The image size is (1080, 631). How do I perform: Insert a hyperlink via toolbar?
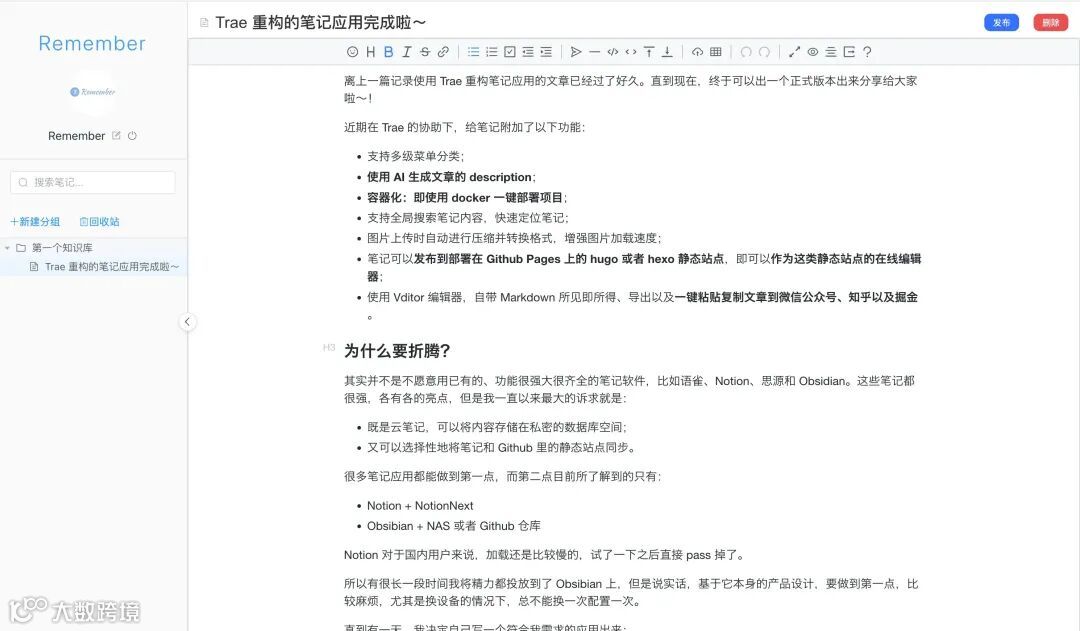coord(444,52)
